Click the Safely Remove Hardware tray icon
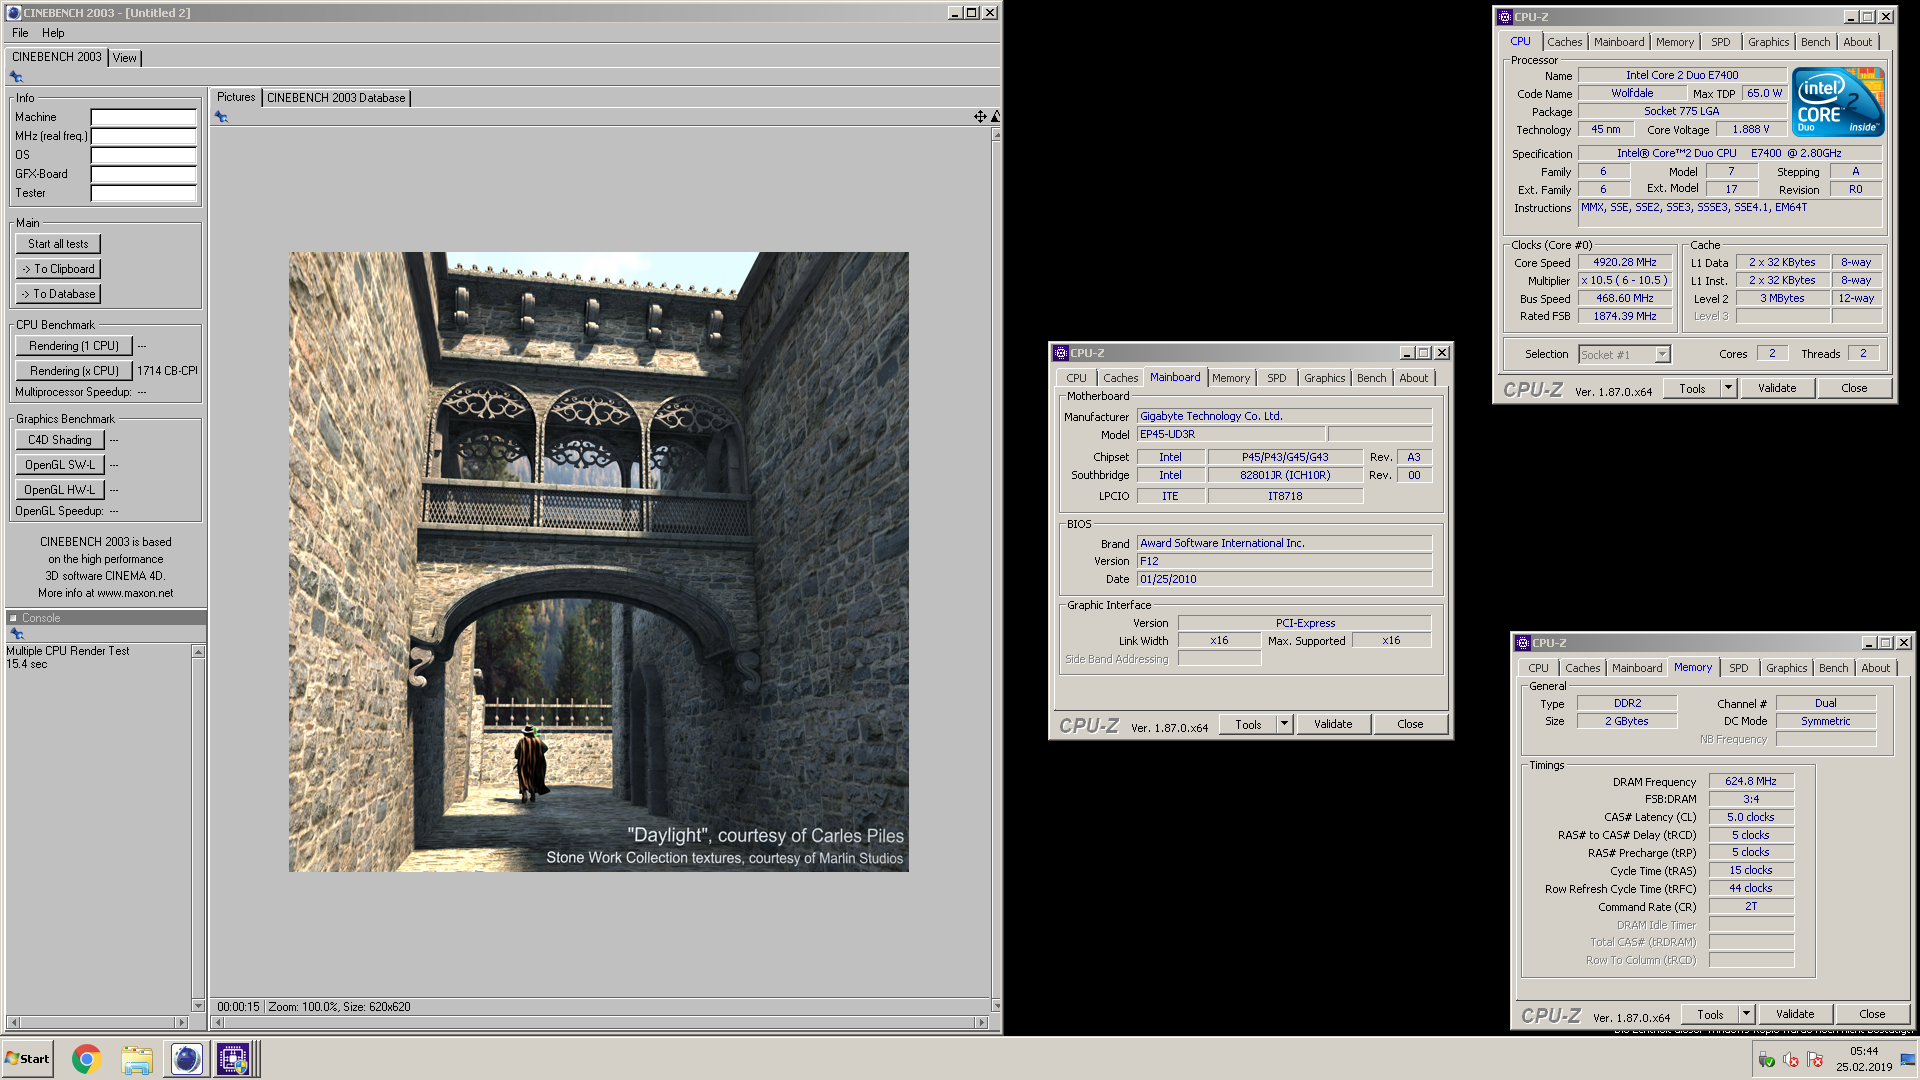The width and height of the screenshot is (1920, 1080). 1767,1060
